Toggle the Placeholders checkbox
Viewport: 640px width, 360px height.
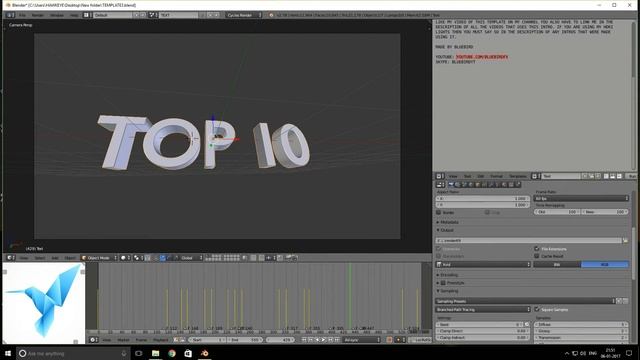tap(439, 256)
